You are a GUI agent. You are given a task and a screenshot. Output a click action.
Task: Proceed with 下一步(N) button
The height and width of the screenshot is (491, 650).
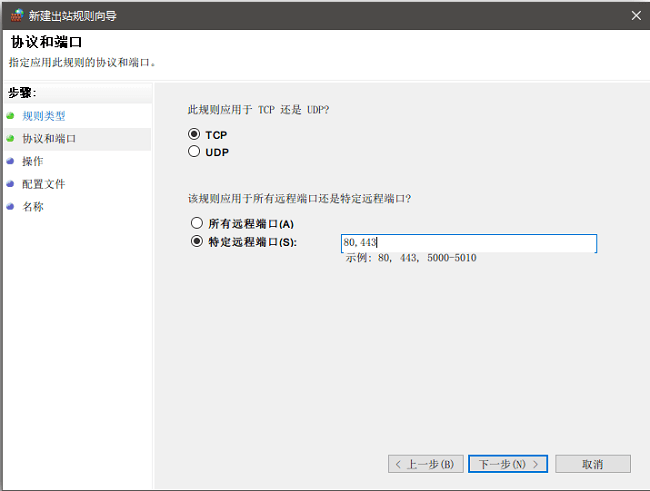click(x=508, y=464)
